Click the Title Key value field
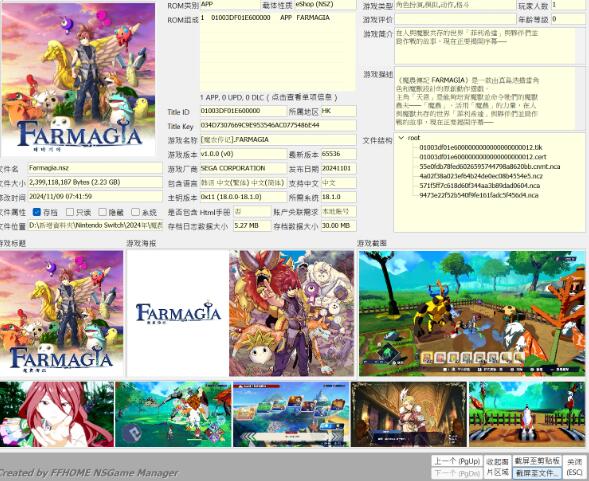Screen dimensions: 589x481 (x=278, y=126)
